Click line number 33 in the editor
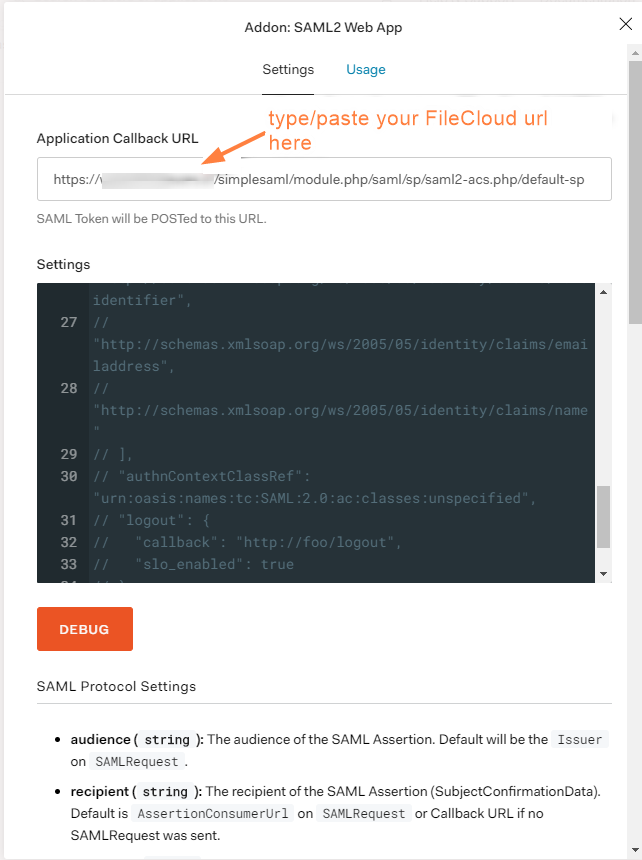The height and width of the screenshot is (860, 642). point(67,563)
